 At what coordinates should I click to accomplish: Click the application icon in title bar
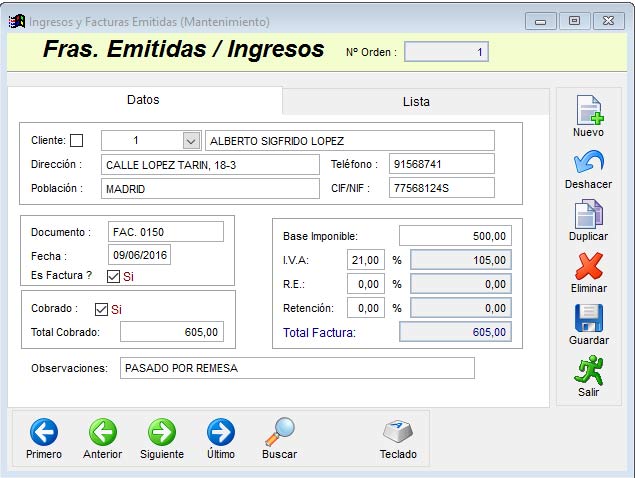pyautogui.click(x=17, y=21)
